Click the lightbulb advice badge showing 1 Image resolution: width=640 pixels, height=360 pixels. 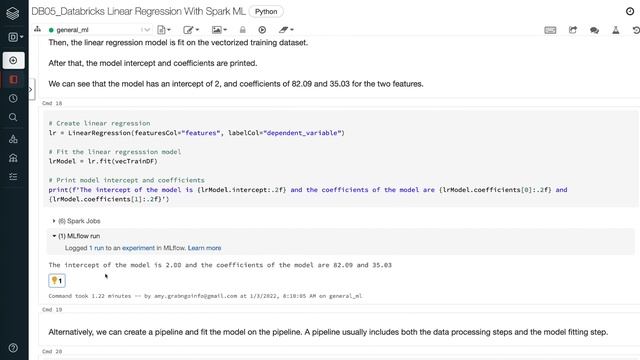pos(57,280)
